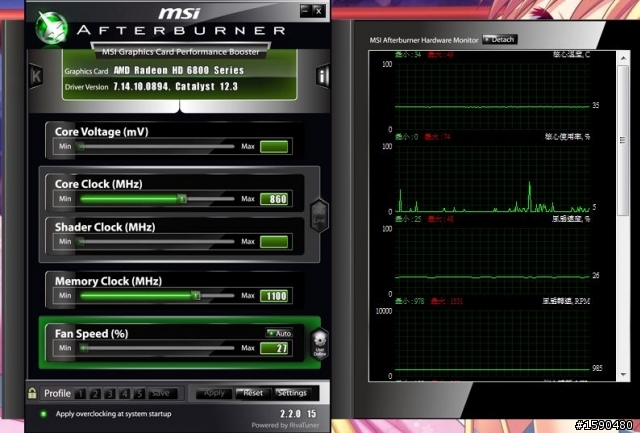
Task: Click the Core Clock (MHz) label
Action: [99, 184]
